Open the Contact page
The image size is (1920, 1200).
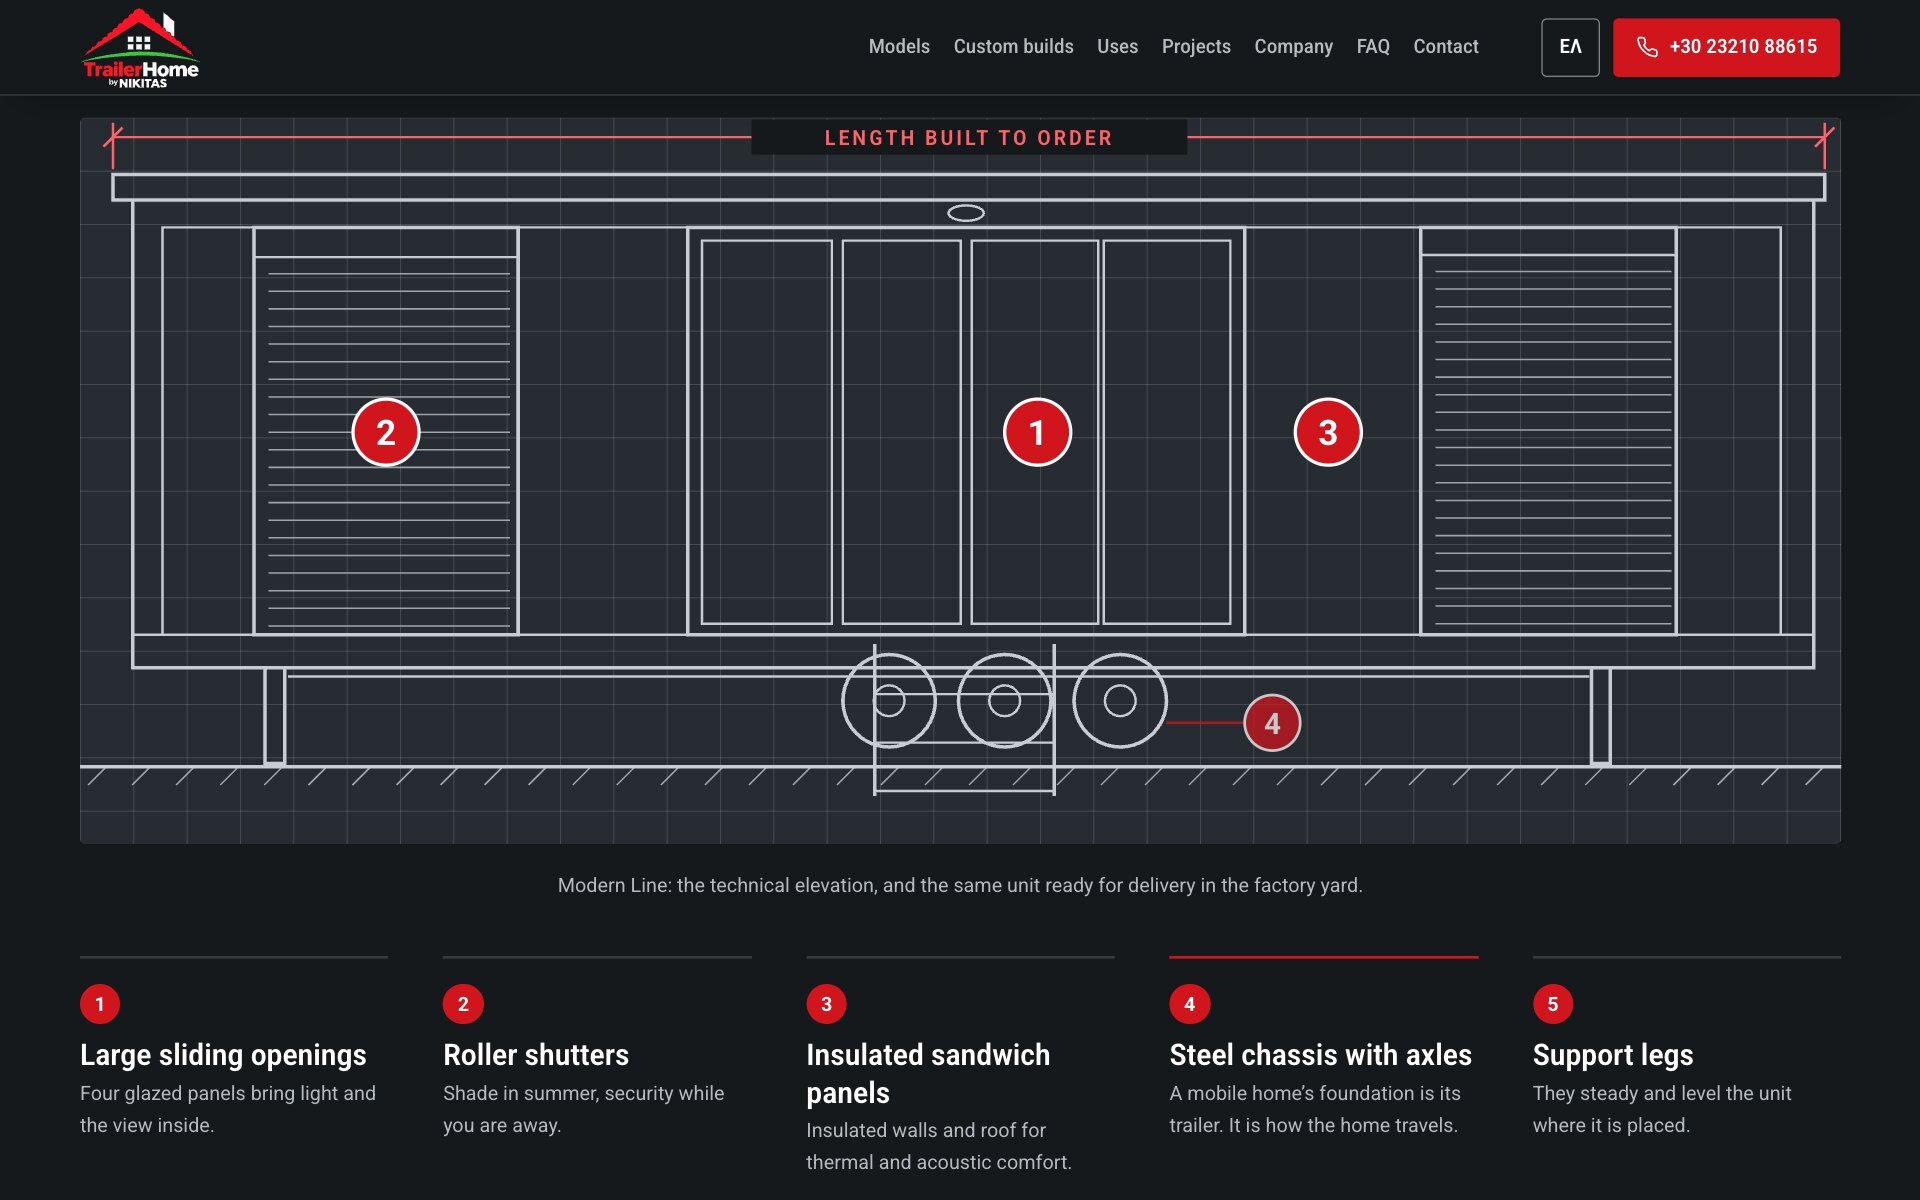click(x=1445, y=47)
